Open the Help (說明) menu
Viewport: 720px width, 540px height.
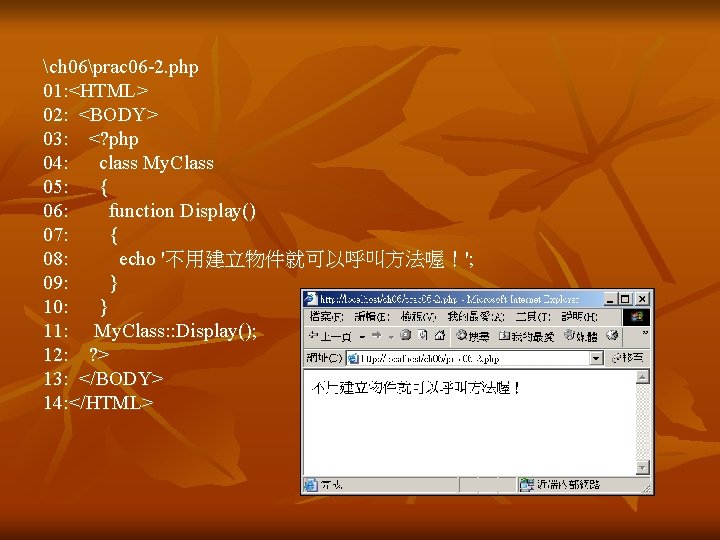pos(579,317)
